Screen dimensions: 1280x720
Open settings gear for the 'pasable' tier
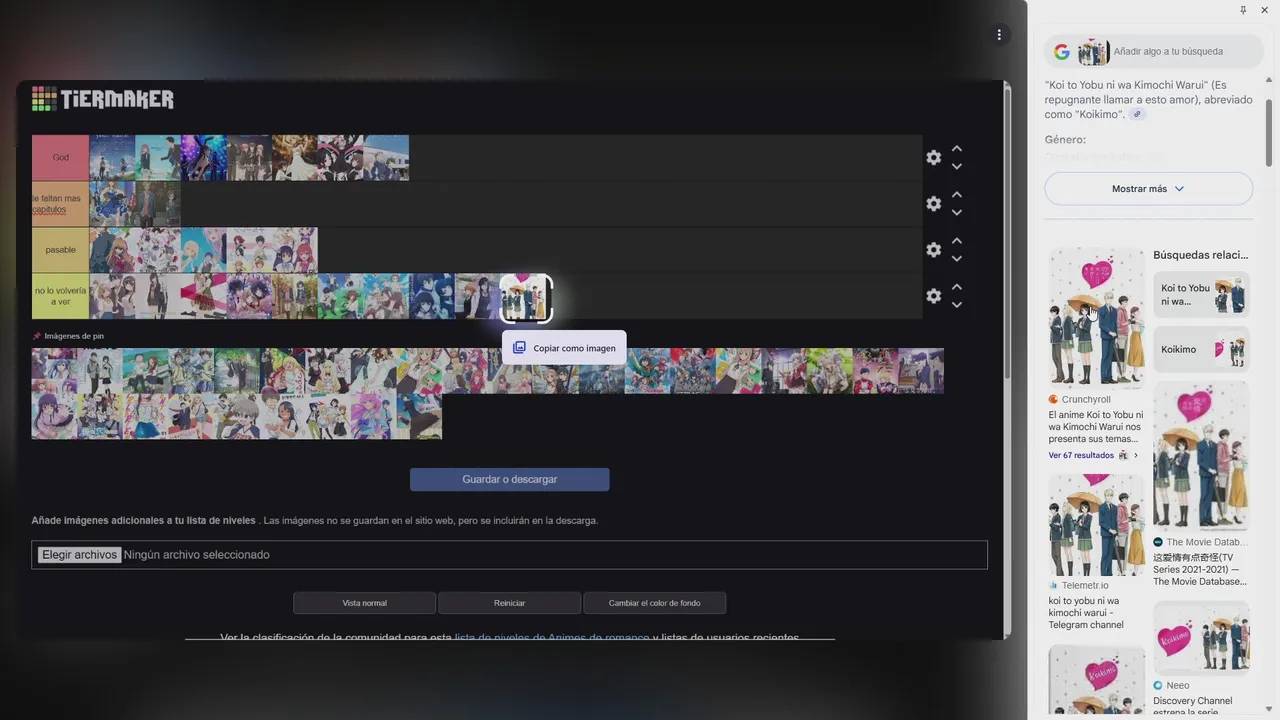[933, 250]
